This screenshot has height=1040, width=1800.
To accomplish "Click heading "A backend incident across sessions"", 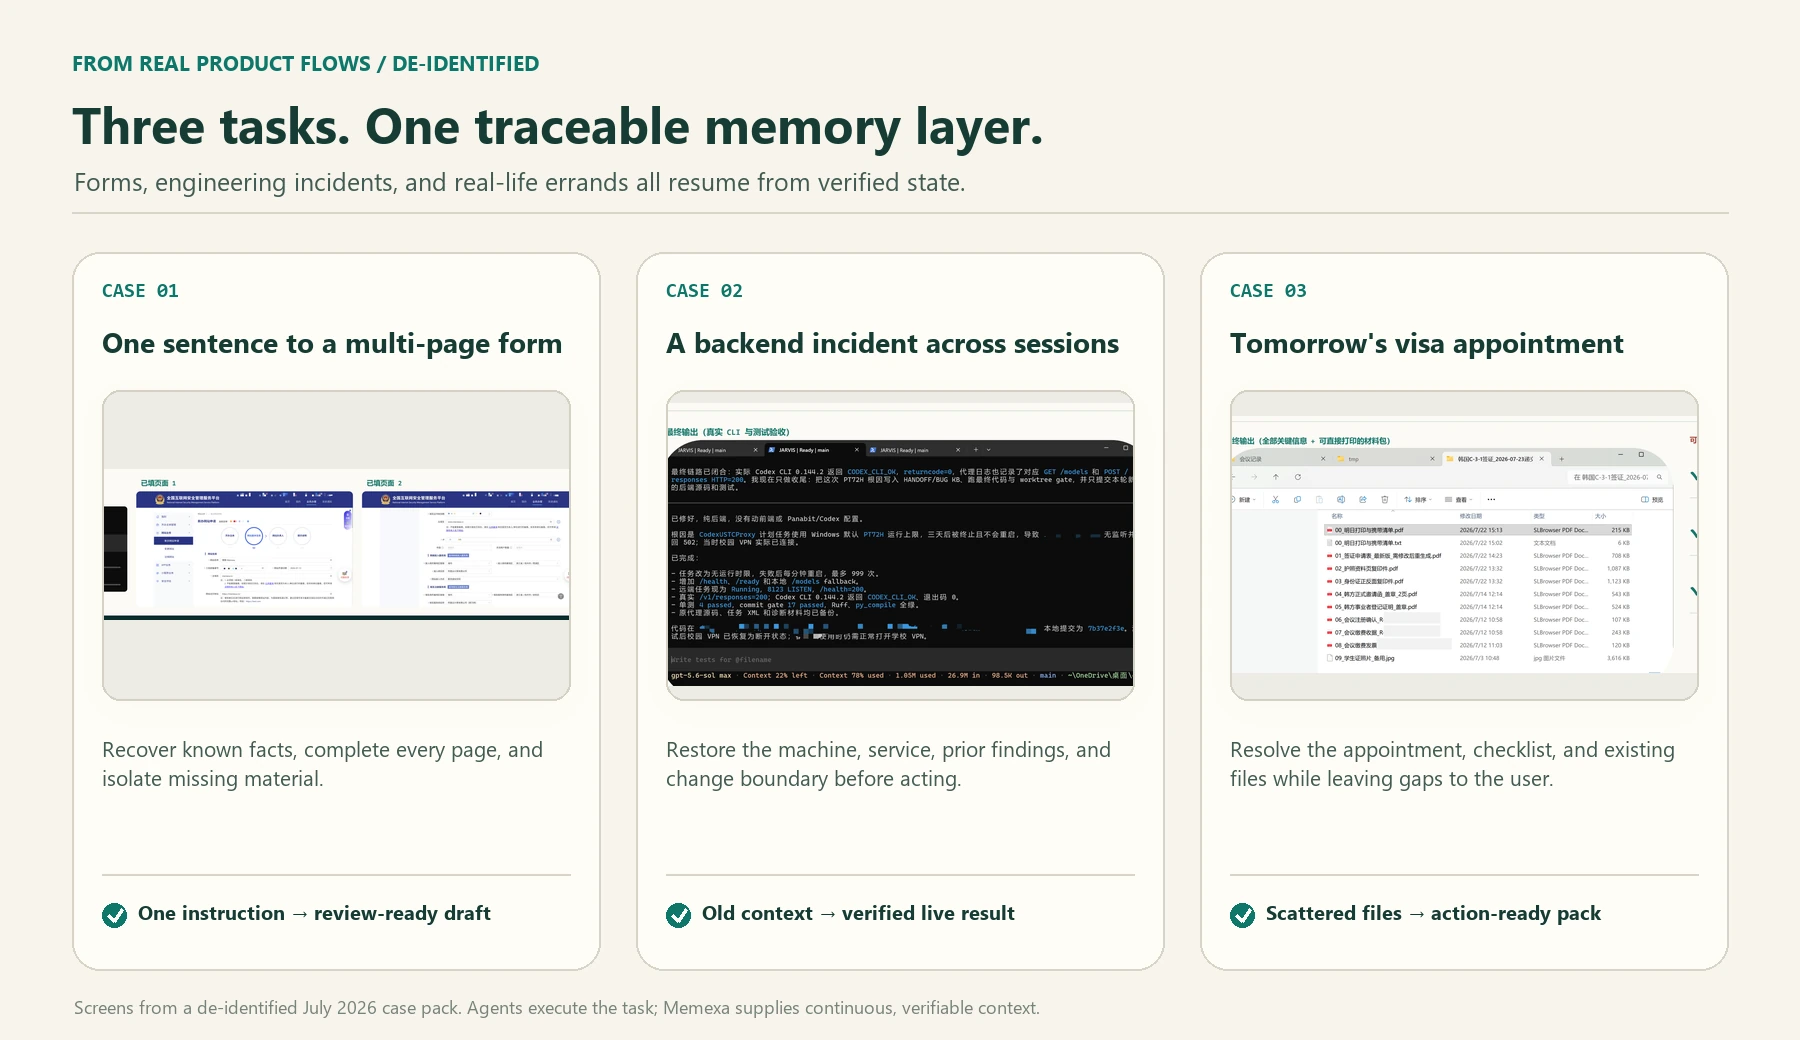I will coord(892,344).
